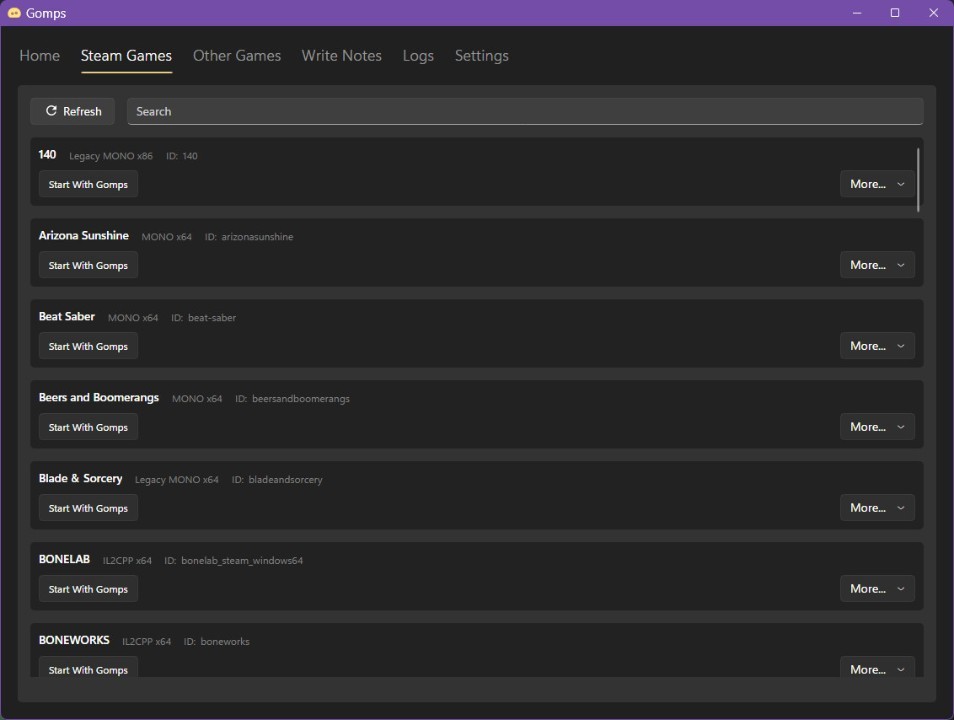
Task: Click the 'Legacy MONO x64' label
Action: (x=176, y=480)
